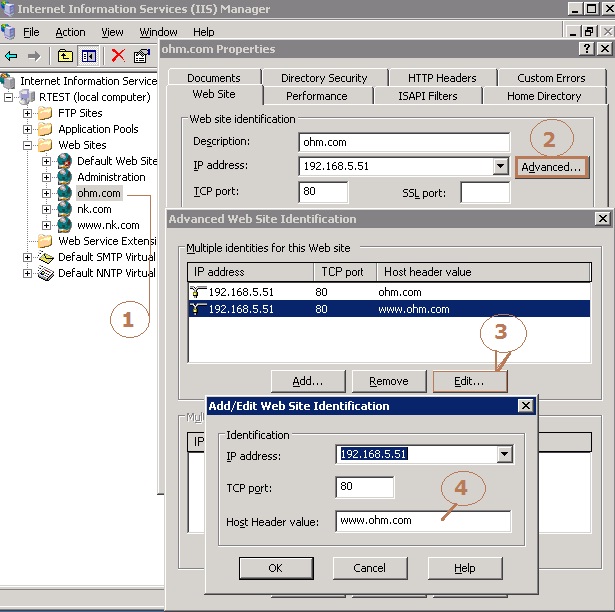
Task: Click the FTP Sites folder icon
Action: tap(45, 113)
